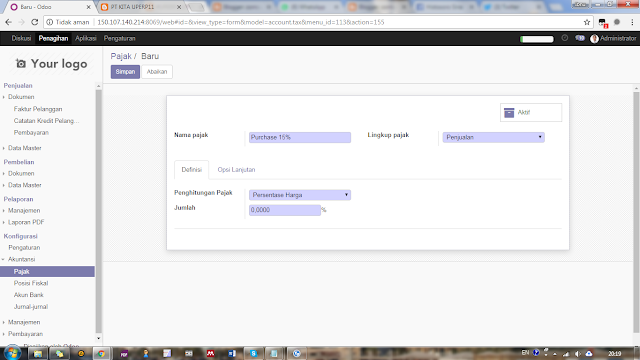Click the browser address bar URL
Viewport: 640px width, 360px height.
(x=241, y=22)
